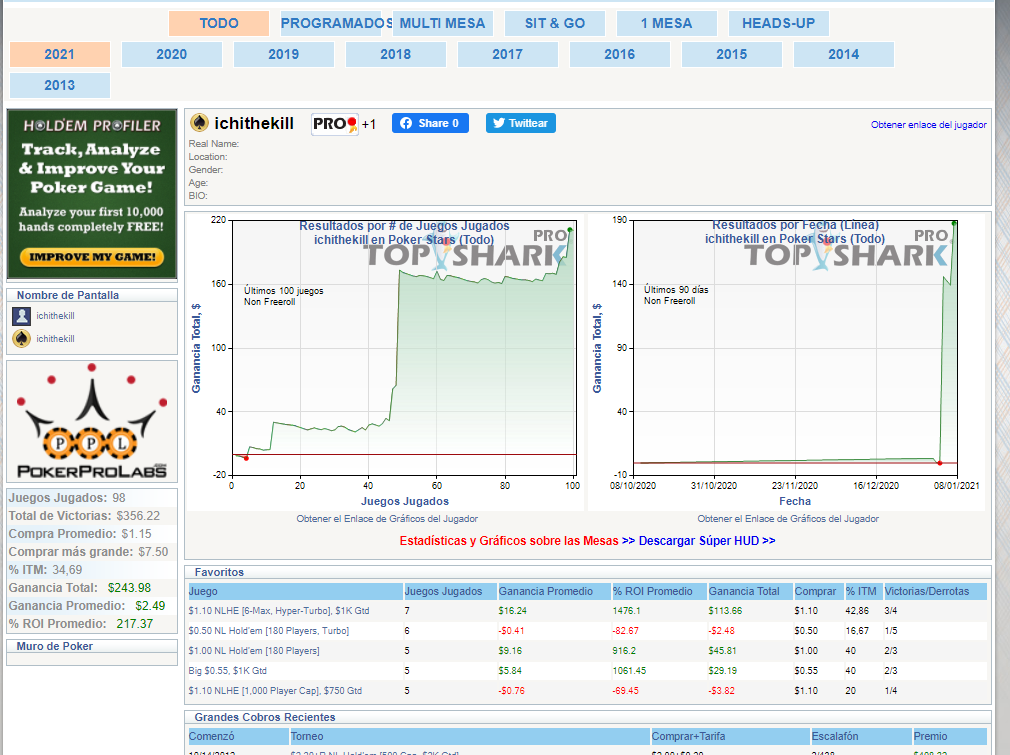
Task: Click the PokerStars spade icon beside ichithekill heading
Action: click(x=199, y=122)
